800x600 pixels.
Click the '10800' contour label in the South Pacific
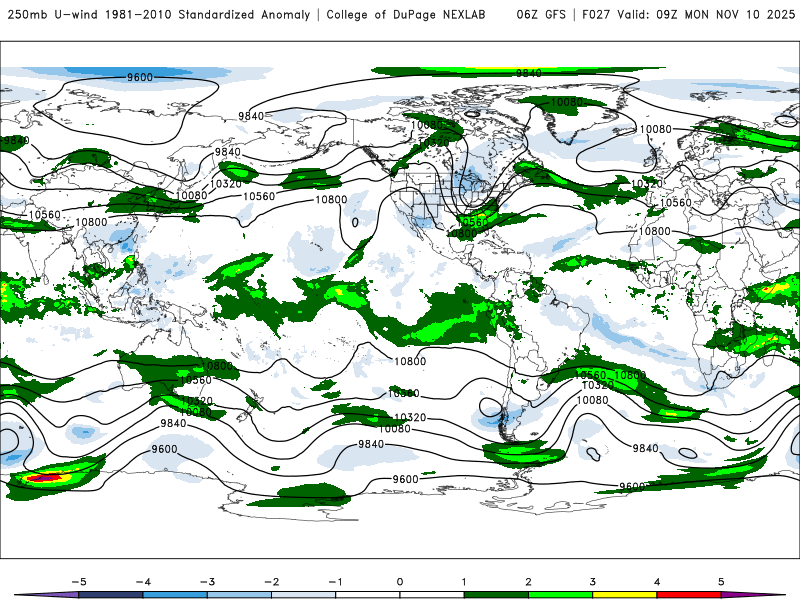pyautogui.click(x=410, y=361)
